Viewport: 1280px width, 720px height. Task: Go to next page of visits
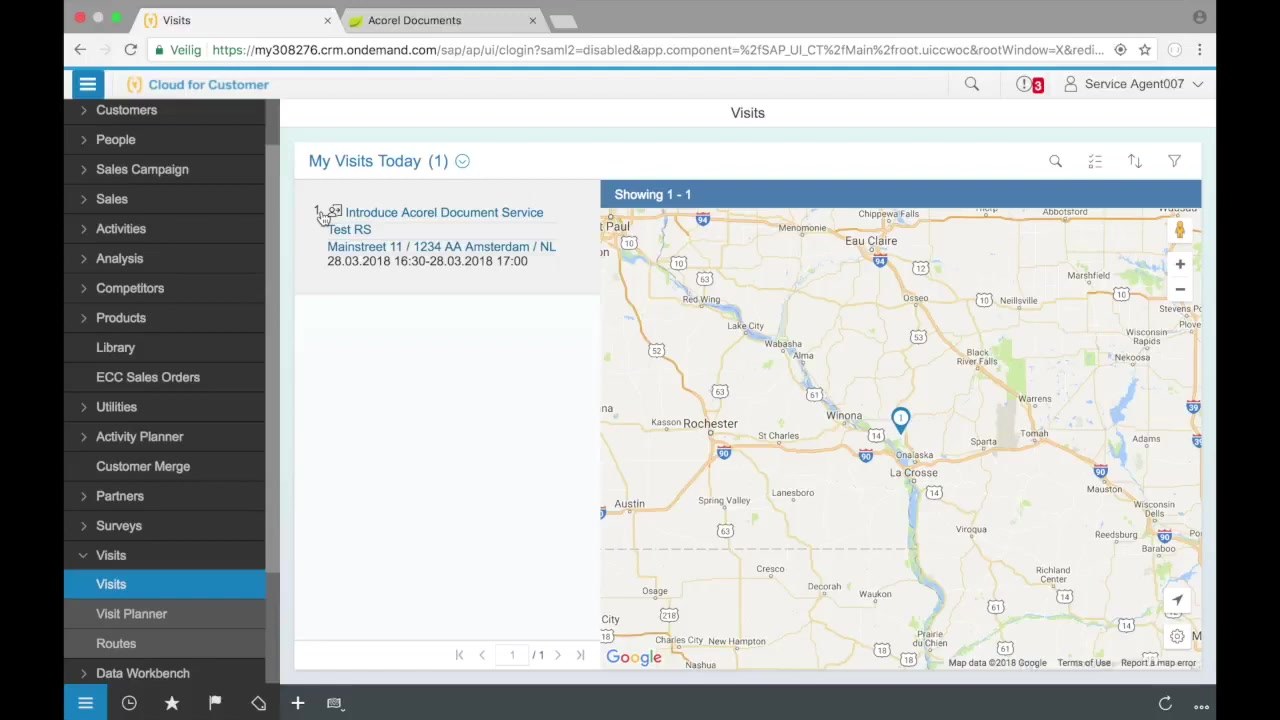pyautogui.click(x=557, y=655)
